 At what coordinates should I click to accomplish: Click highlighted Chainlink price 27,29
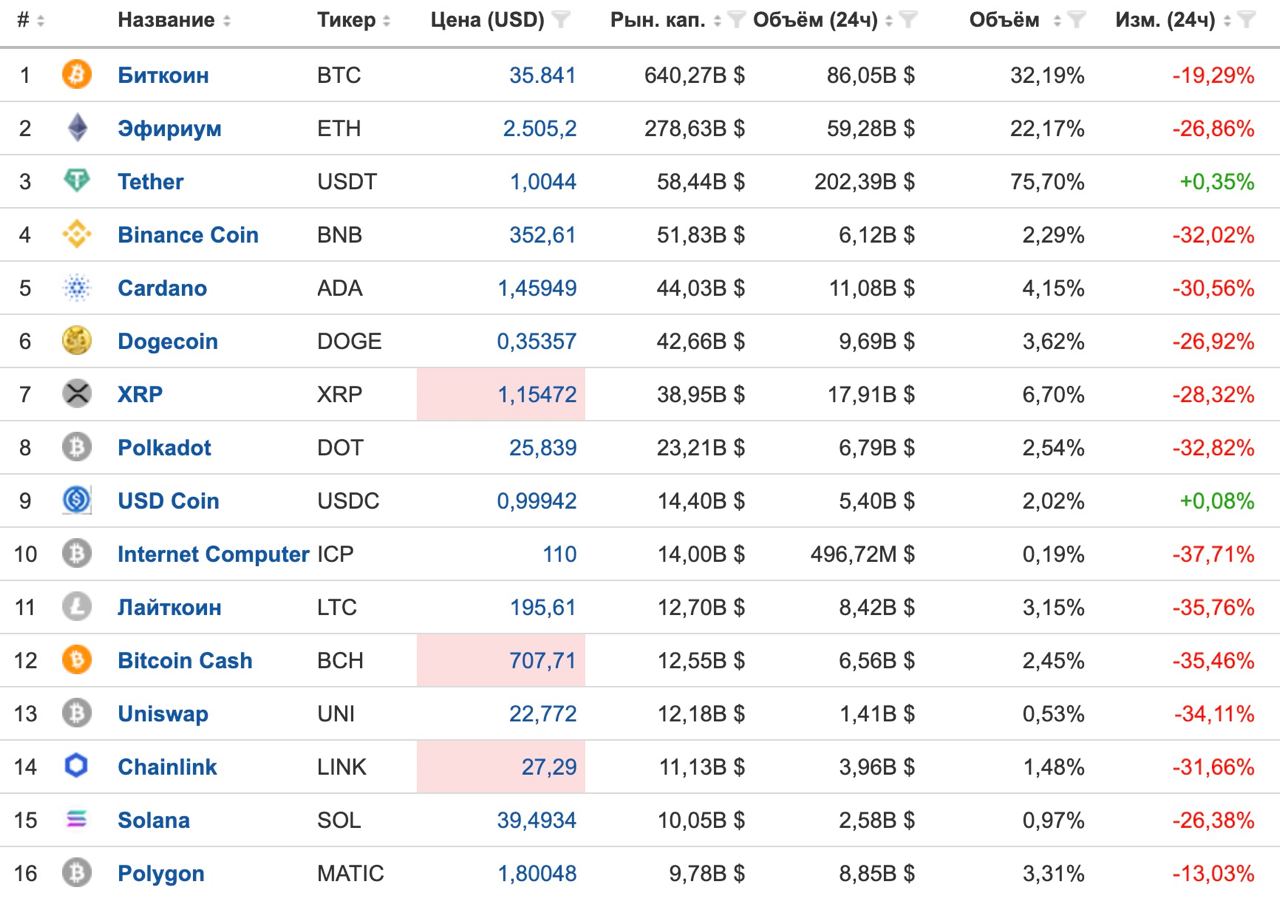point(549,766)
